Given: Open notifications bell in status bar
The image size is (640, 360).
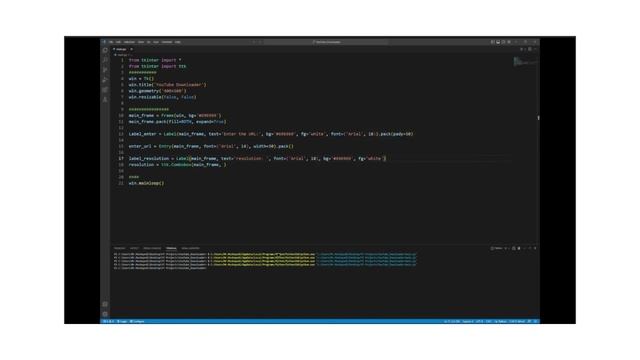Looking at the screenshot, I should coord(535,322).
